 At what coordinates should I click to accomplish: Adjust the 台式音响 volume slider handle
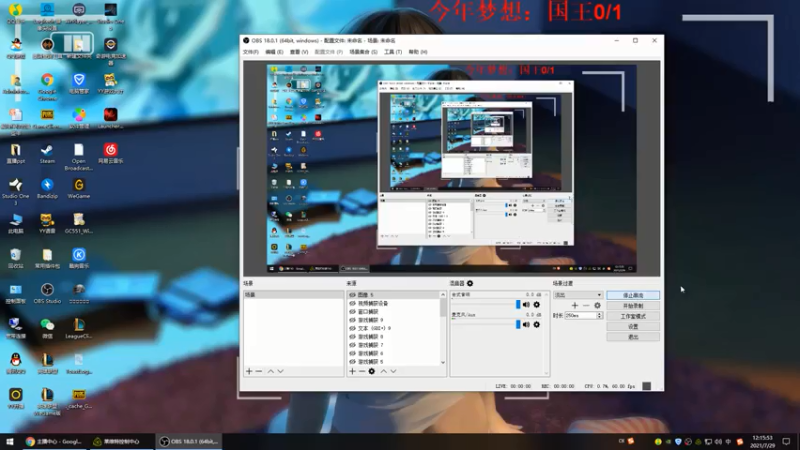pos(518,305)
